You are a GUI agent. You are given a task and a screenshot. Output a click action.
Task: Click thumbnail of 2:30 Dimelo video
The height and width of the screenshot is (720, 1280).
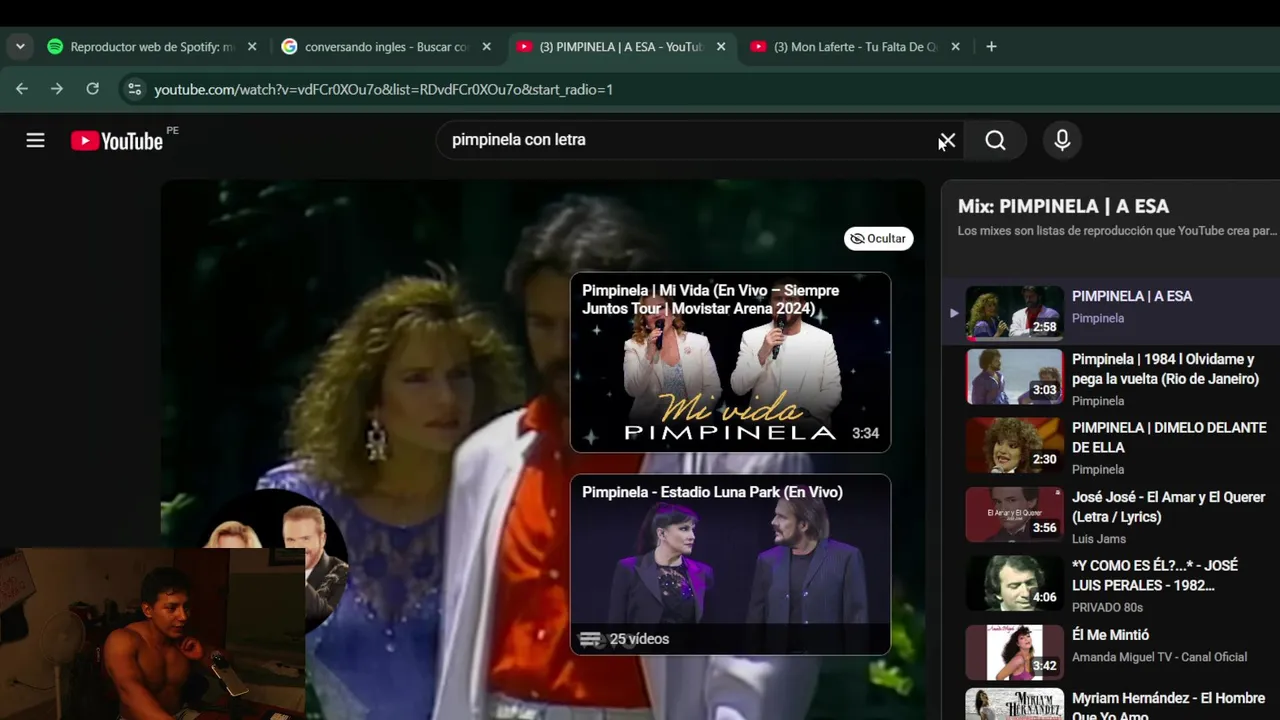(x=1014, y=445)
